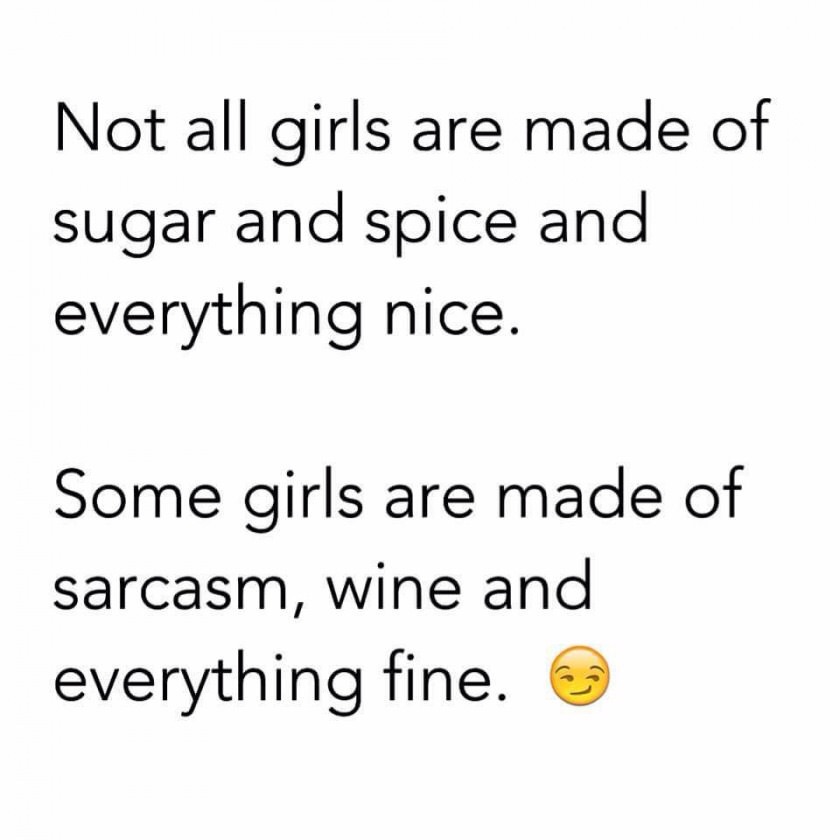The width and height of the screenshot is (840, 840).
Task: Select 'girls' in the 'Not all' sentence
Action: [x=330, y=132]
